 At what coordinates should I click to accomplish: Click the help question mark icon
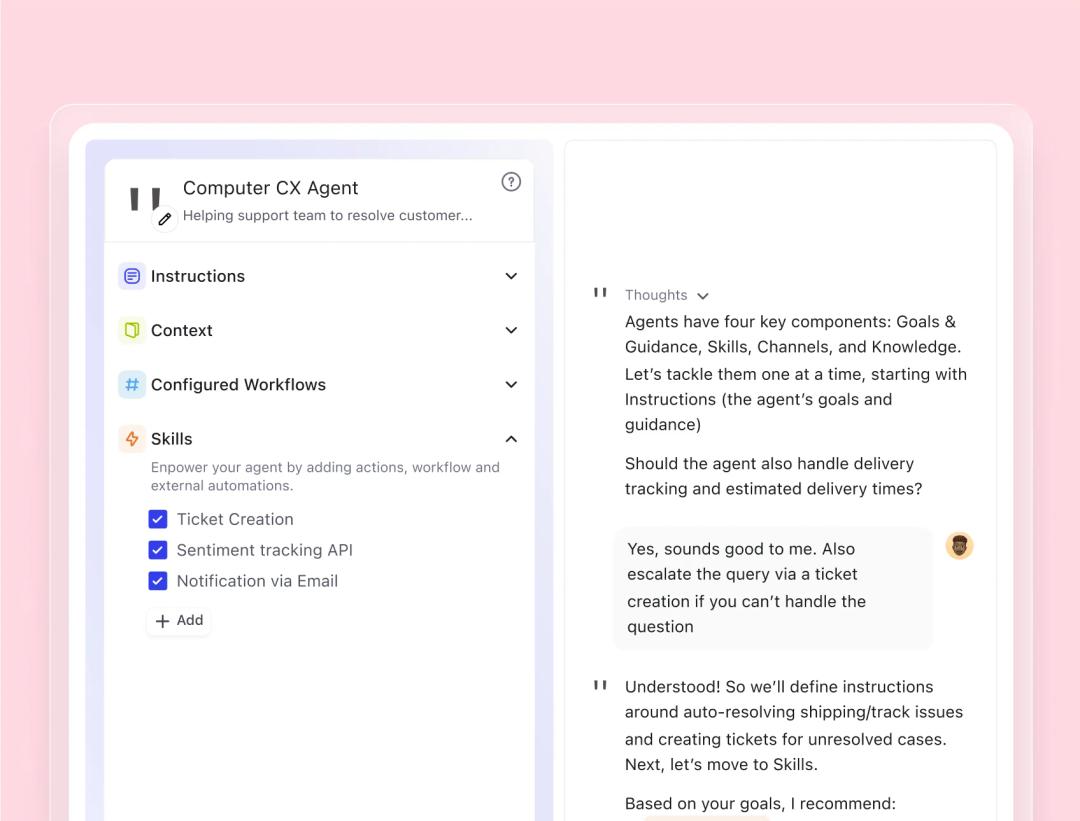tap(511, 181)
